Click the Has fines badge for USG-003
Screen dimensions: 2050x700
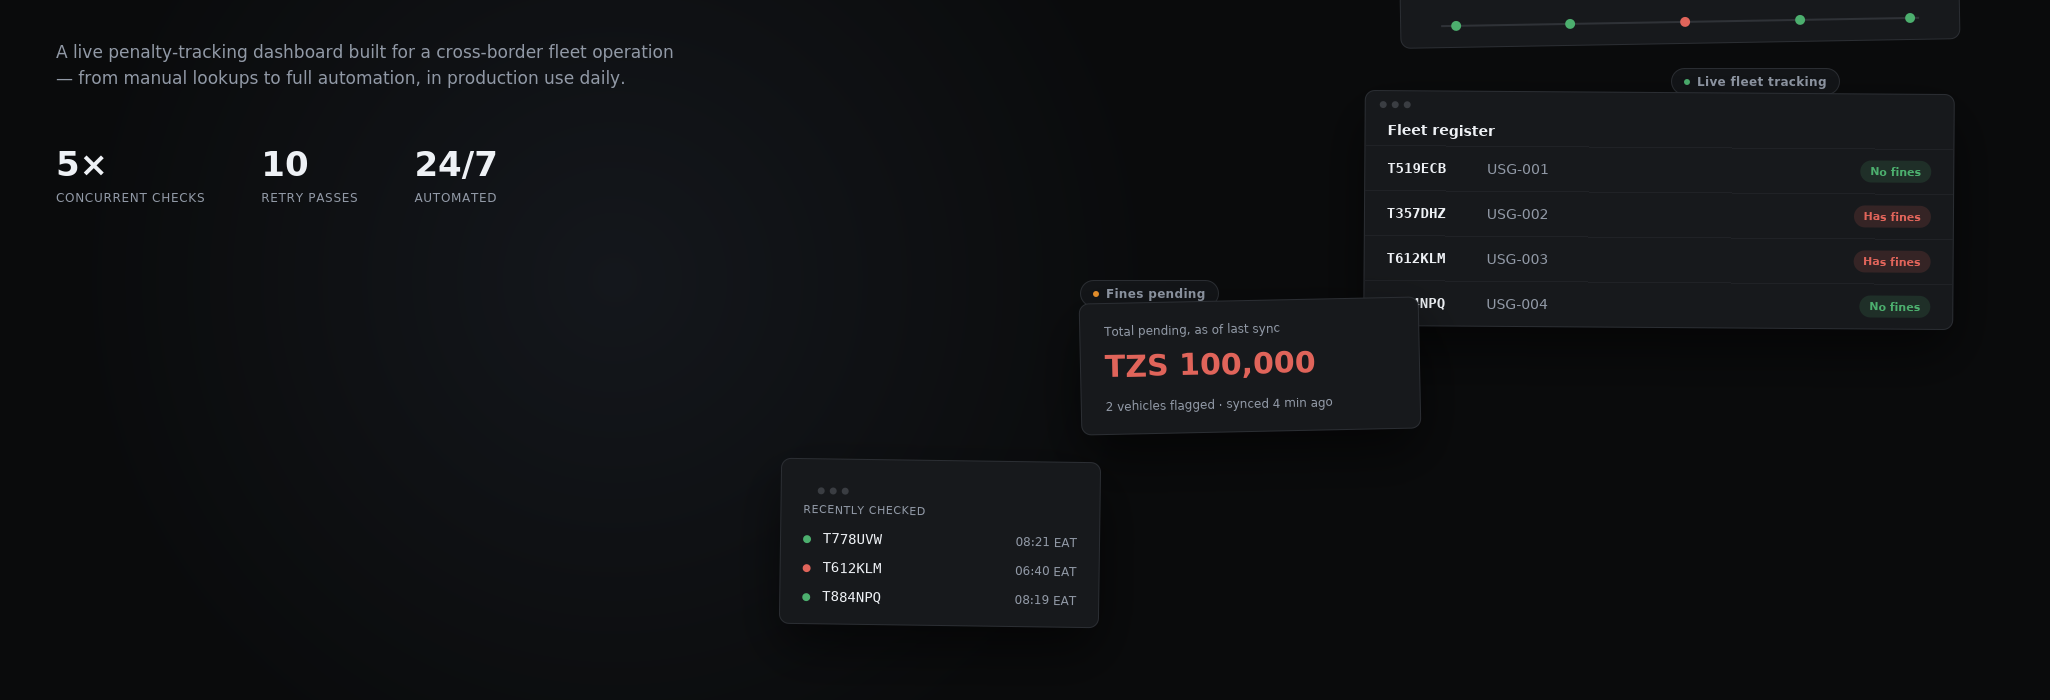coord(1891,262)
